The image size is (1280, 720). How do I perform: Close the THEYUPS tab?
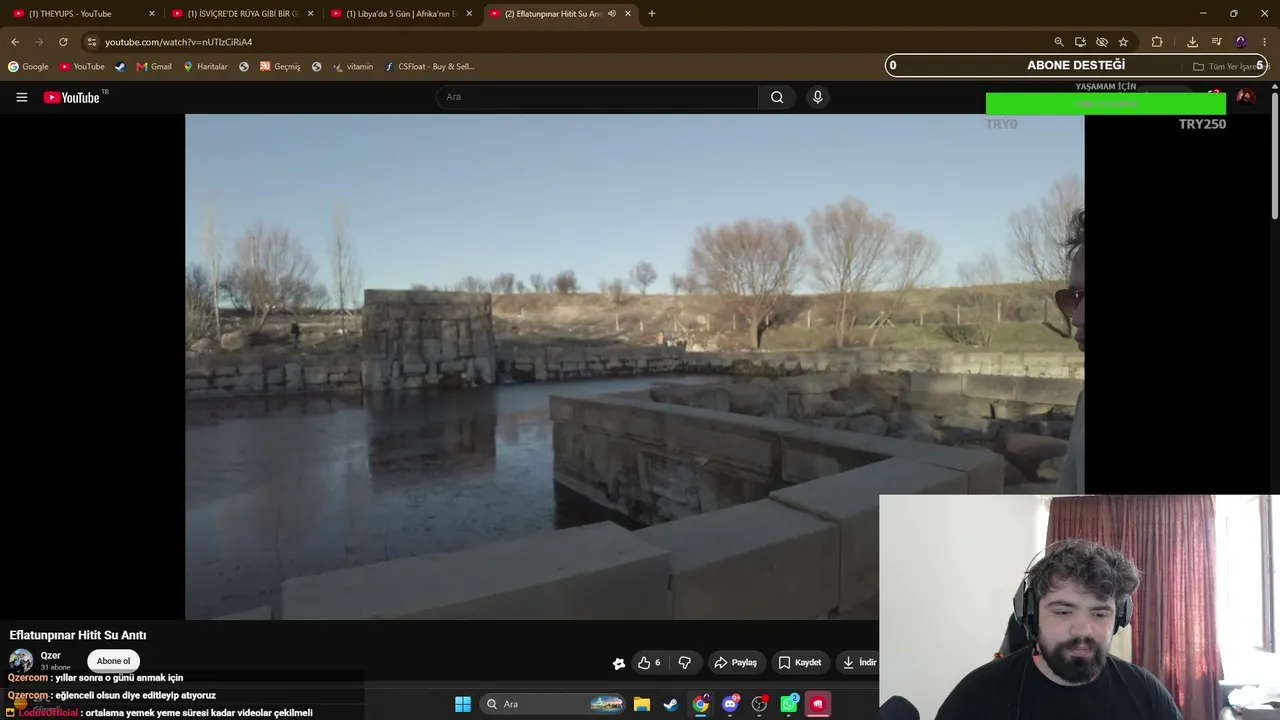(152, 14)
